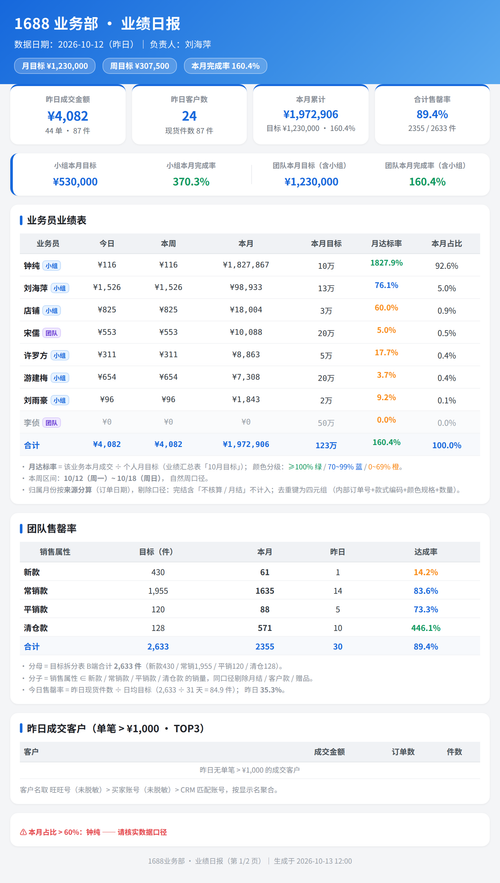Click 新款's 达成率 14.2%

(x=426, y=572)
